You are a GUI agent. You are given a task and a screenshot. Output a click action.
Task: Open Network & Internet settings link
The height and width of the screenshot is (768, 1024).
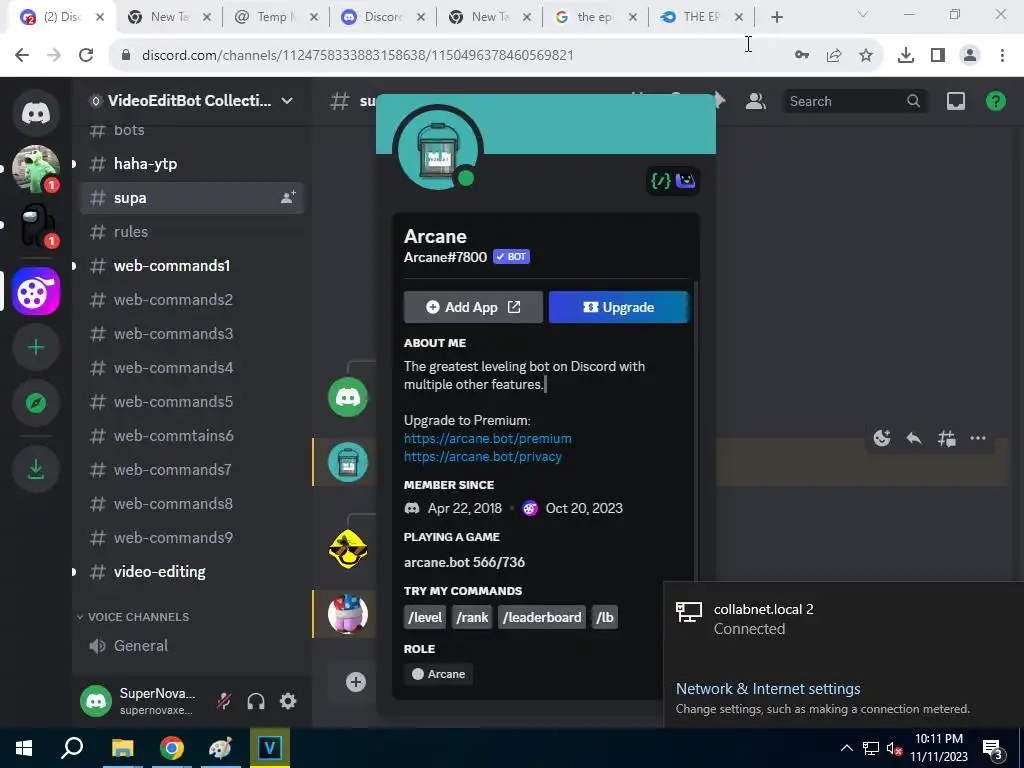[768, 688]
